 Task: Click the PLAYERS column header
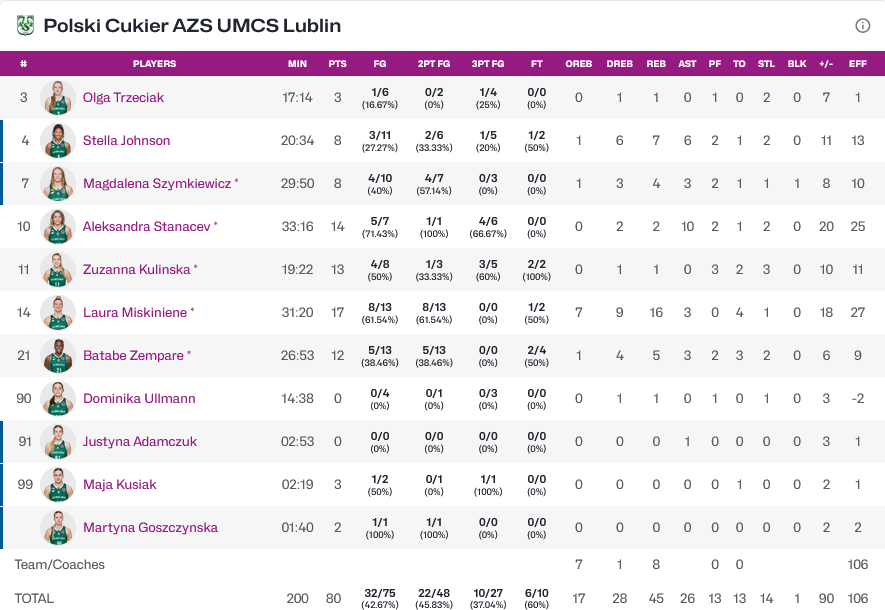[154, 64]
